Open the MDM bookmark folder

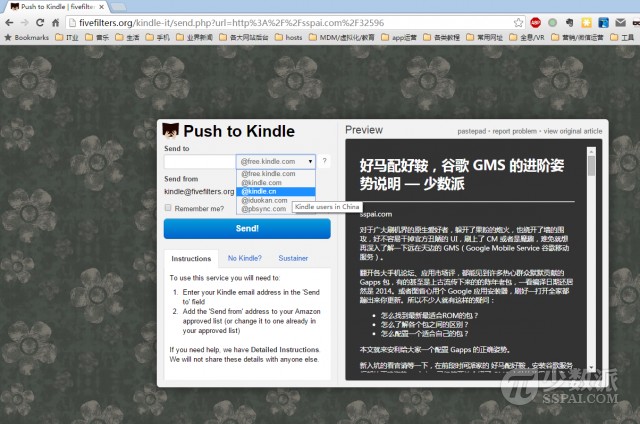point(342,38)
